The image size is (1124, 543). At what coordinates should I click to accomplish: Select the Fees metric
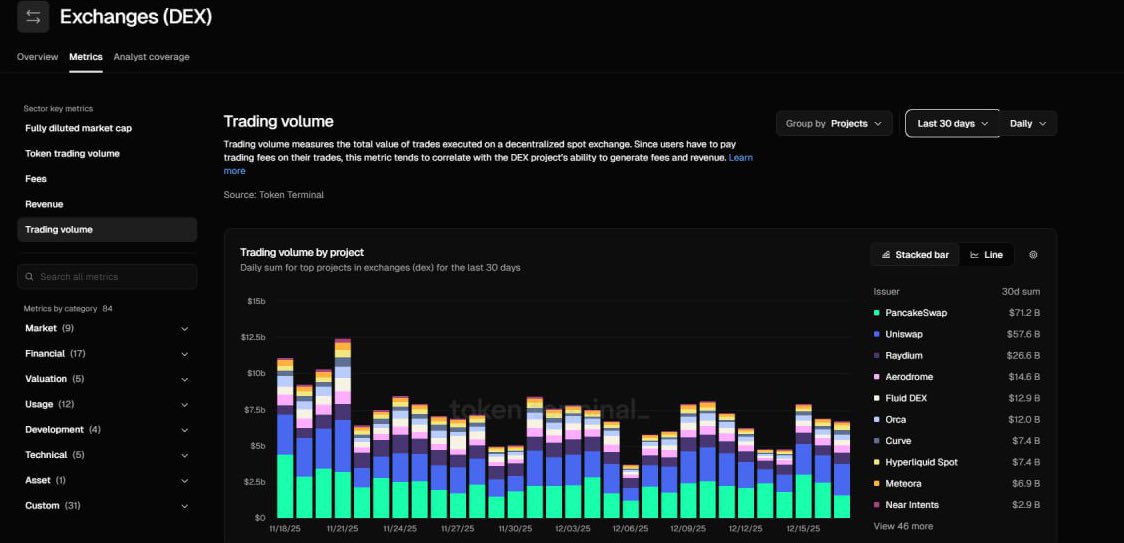click(x=36, y=179)
